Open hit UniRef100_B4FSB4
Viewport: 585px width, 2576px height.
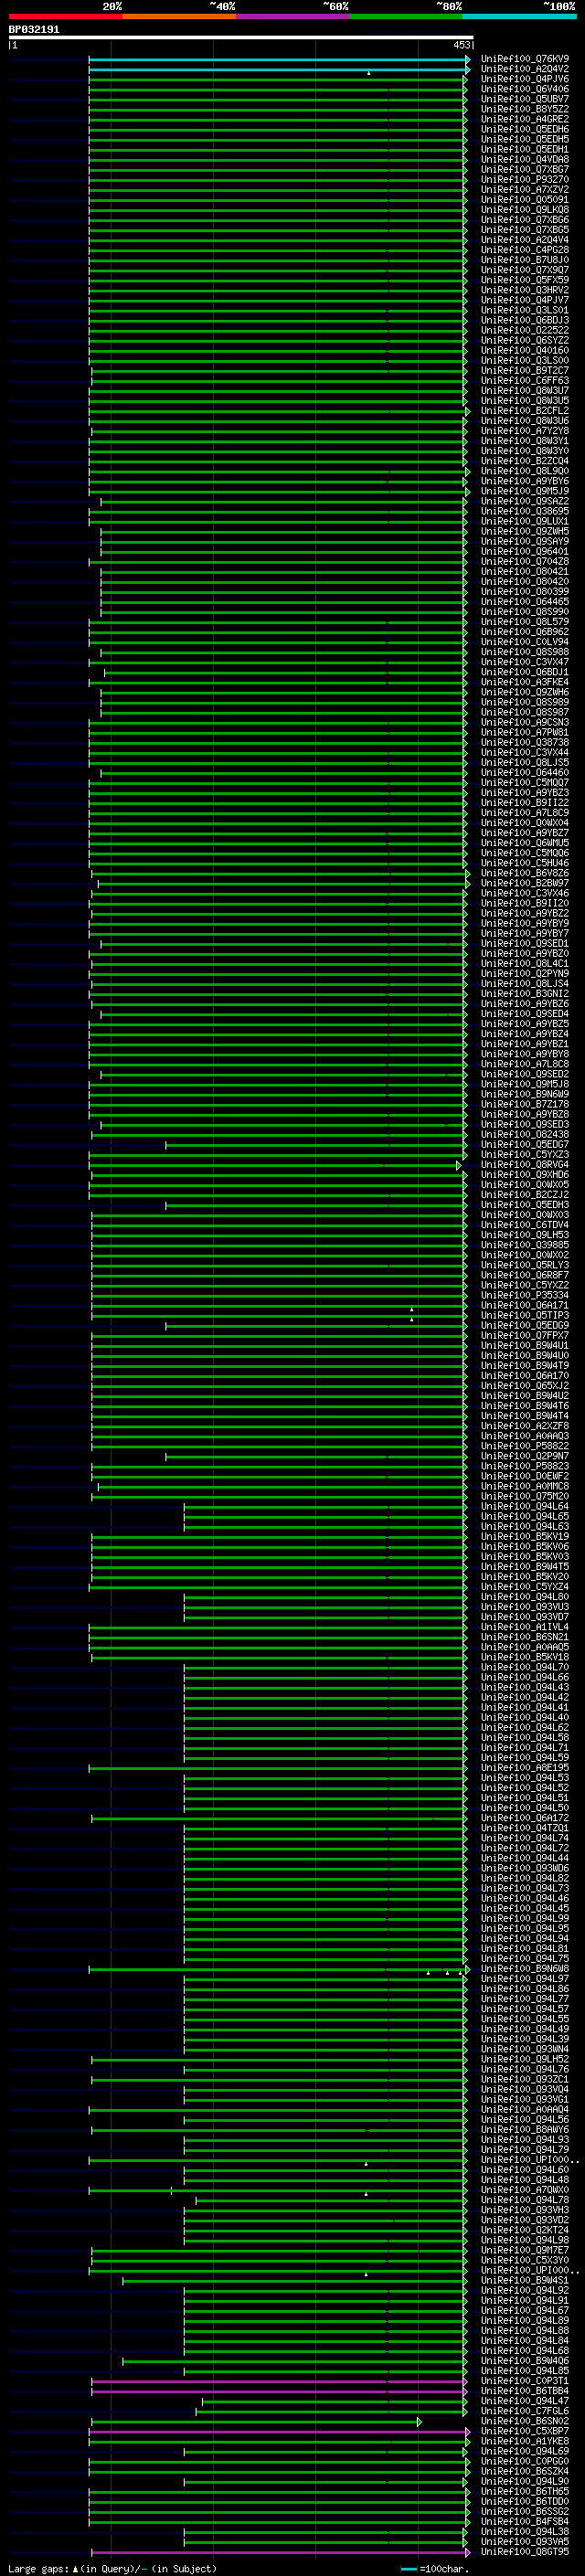pyautogui.click(x=525, y=2521)
